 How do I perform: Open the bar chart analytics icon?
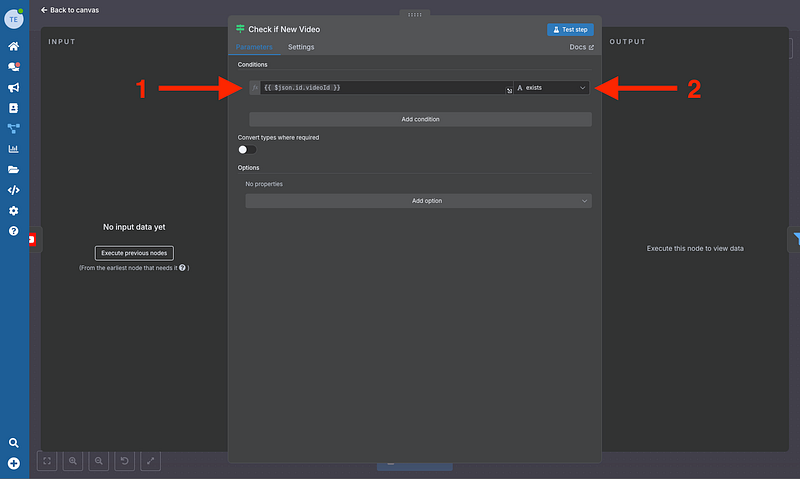coord(14,149)
